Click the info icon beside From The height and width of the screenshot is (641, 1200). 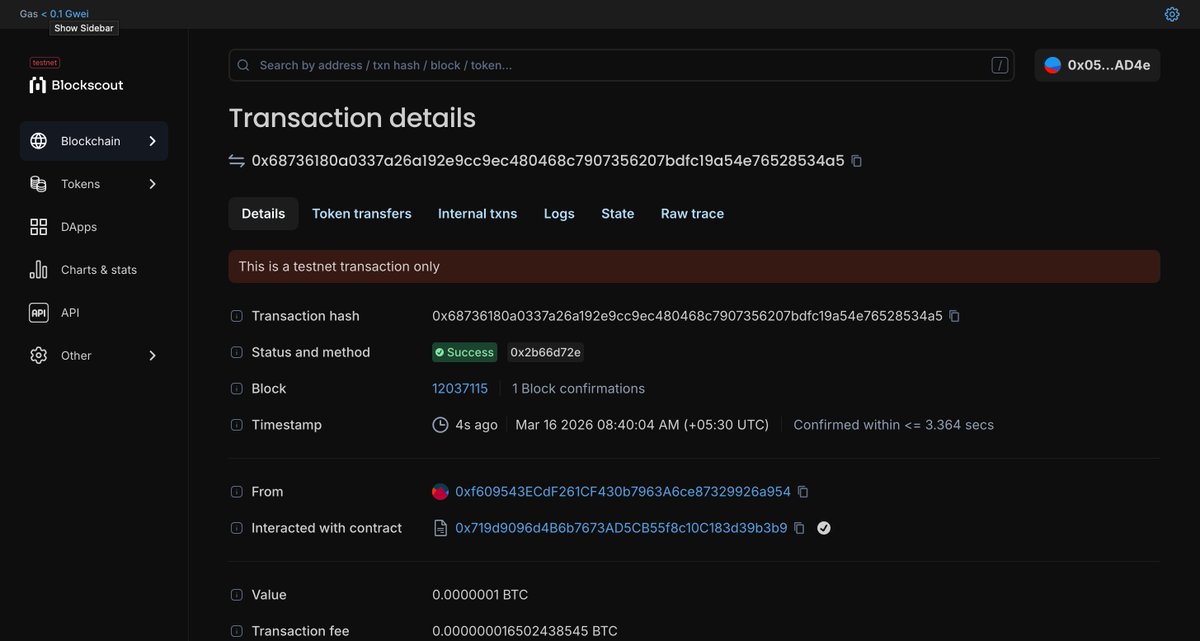coord(237,492)
